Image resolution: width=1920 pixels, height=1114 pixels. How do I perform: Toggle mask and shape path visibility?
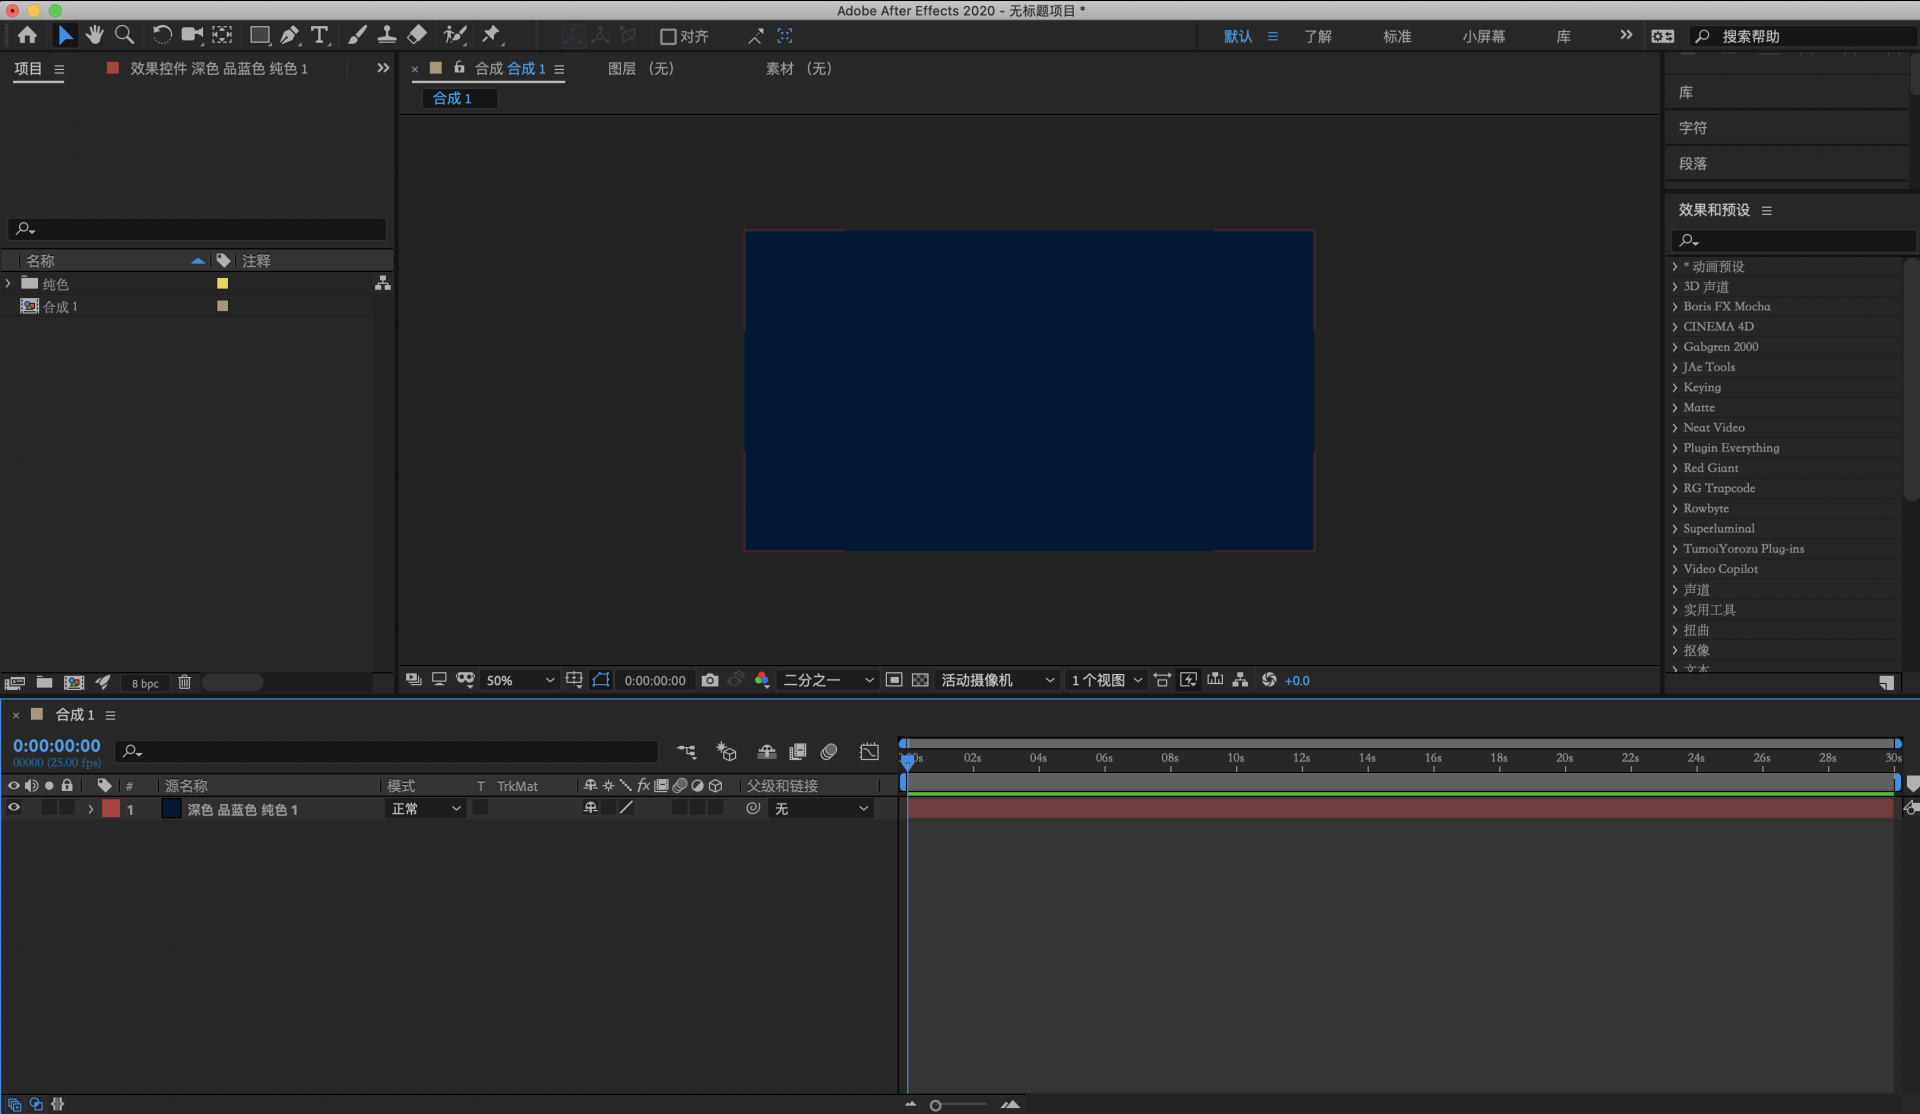pos(601,680)
